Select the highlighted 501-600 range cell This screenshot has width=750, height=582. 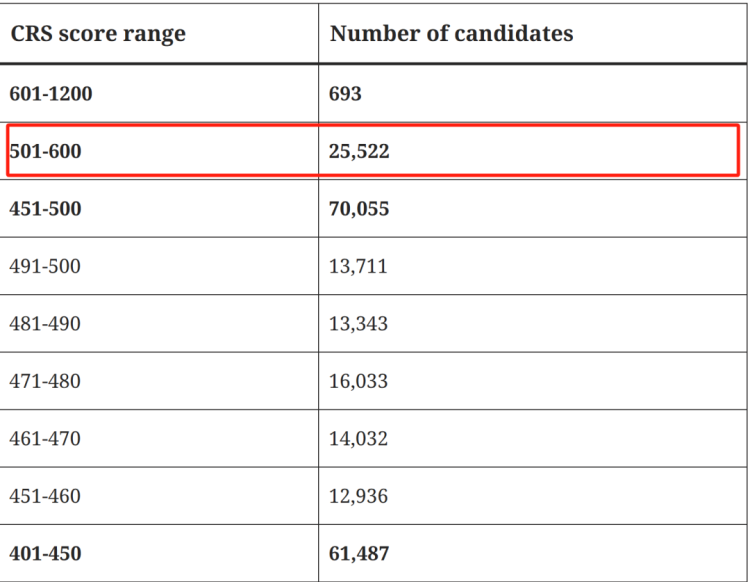(x=45, y=151)
